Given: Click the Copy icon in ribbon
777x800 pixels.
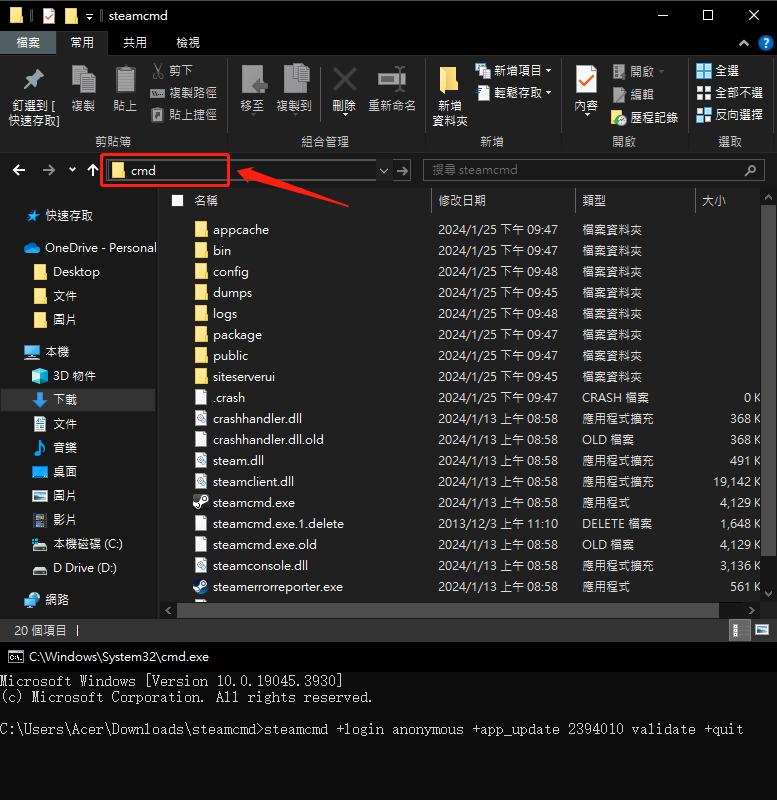Looking at the screenshot, I should pyautogui.click(x=83, y=80).
